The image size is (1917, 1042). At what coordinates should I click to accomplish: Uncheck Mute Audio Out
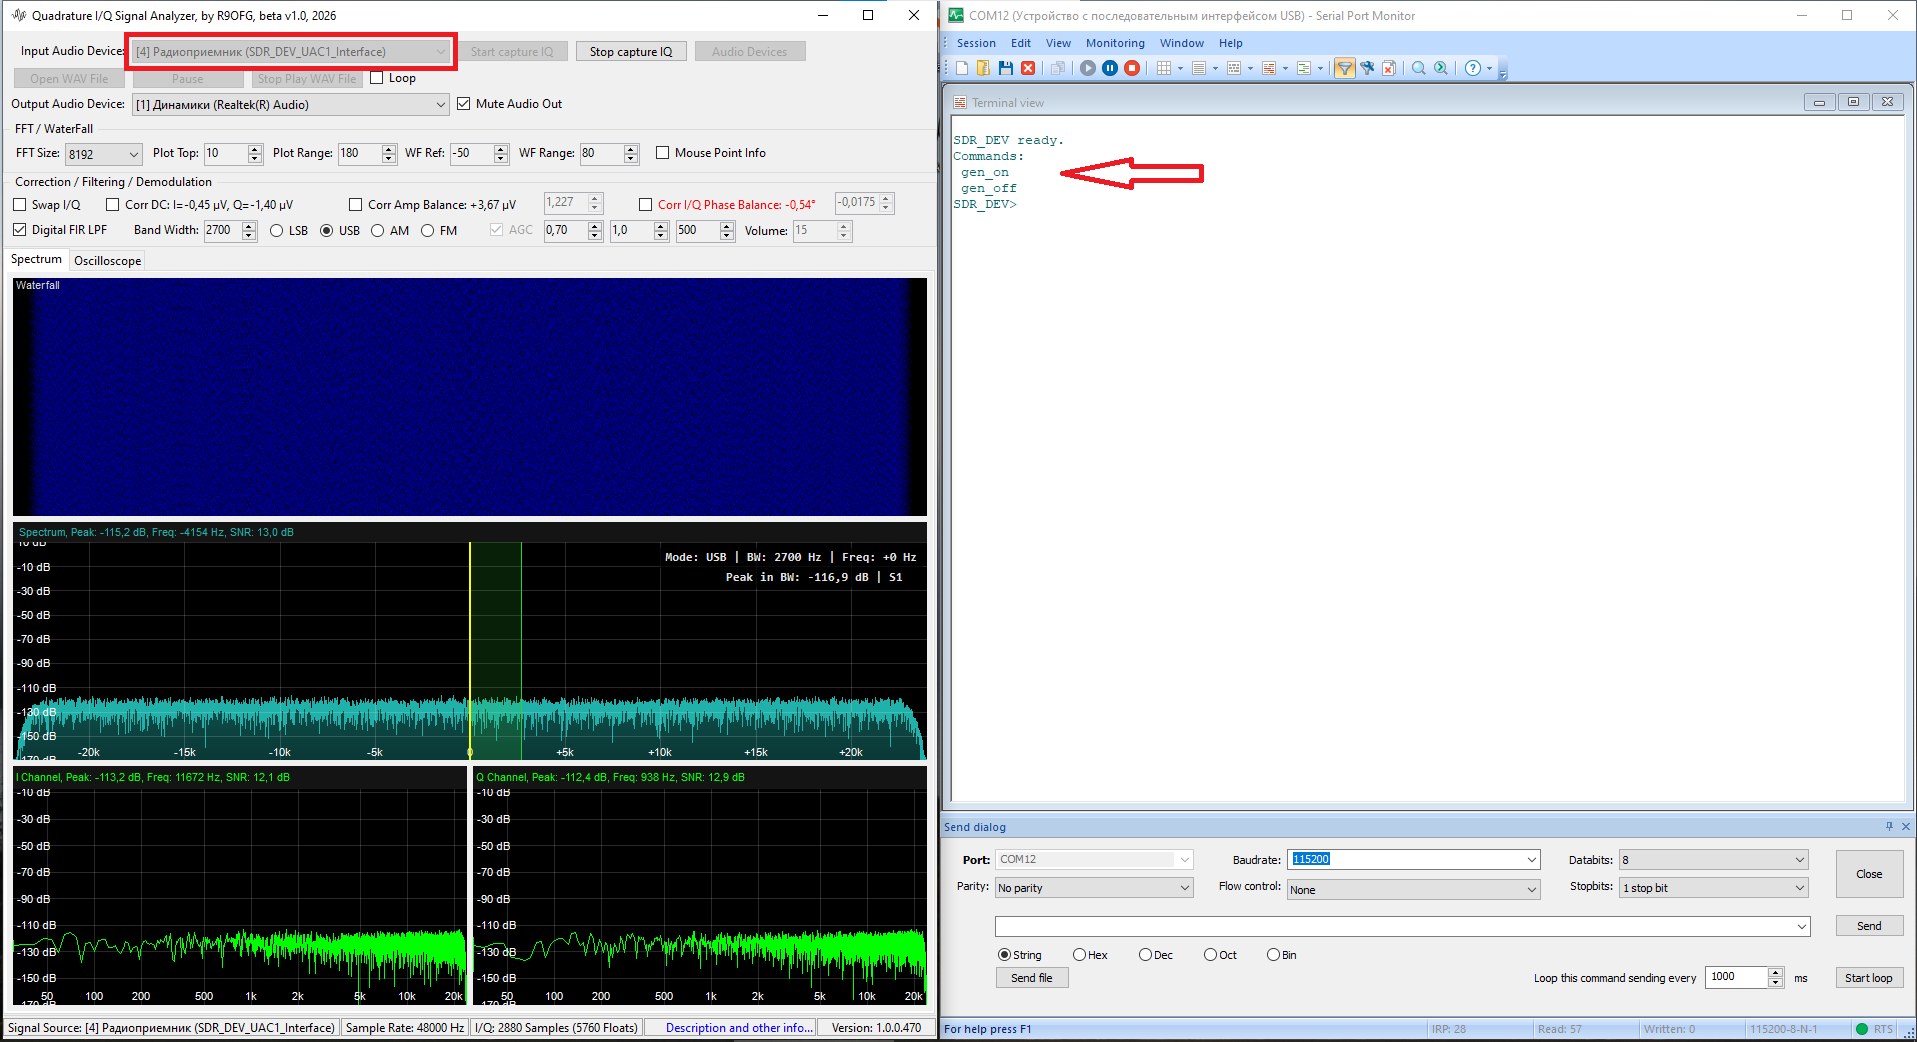pos(464,104)
